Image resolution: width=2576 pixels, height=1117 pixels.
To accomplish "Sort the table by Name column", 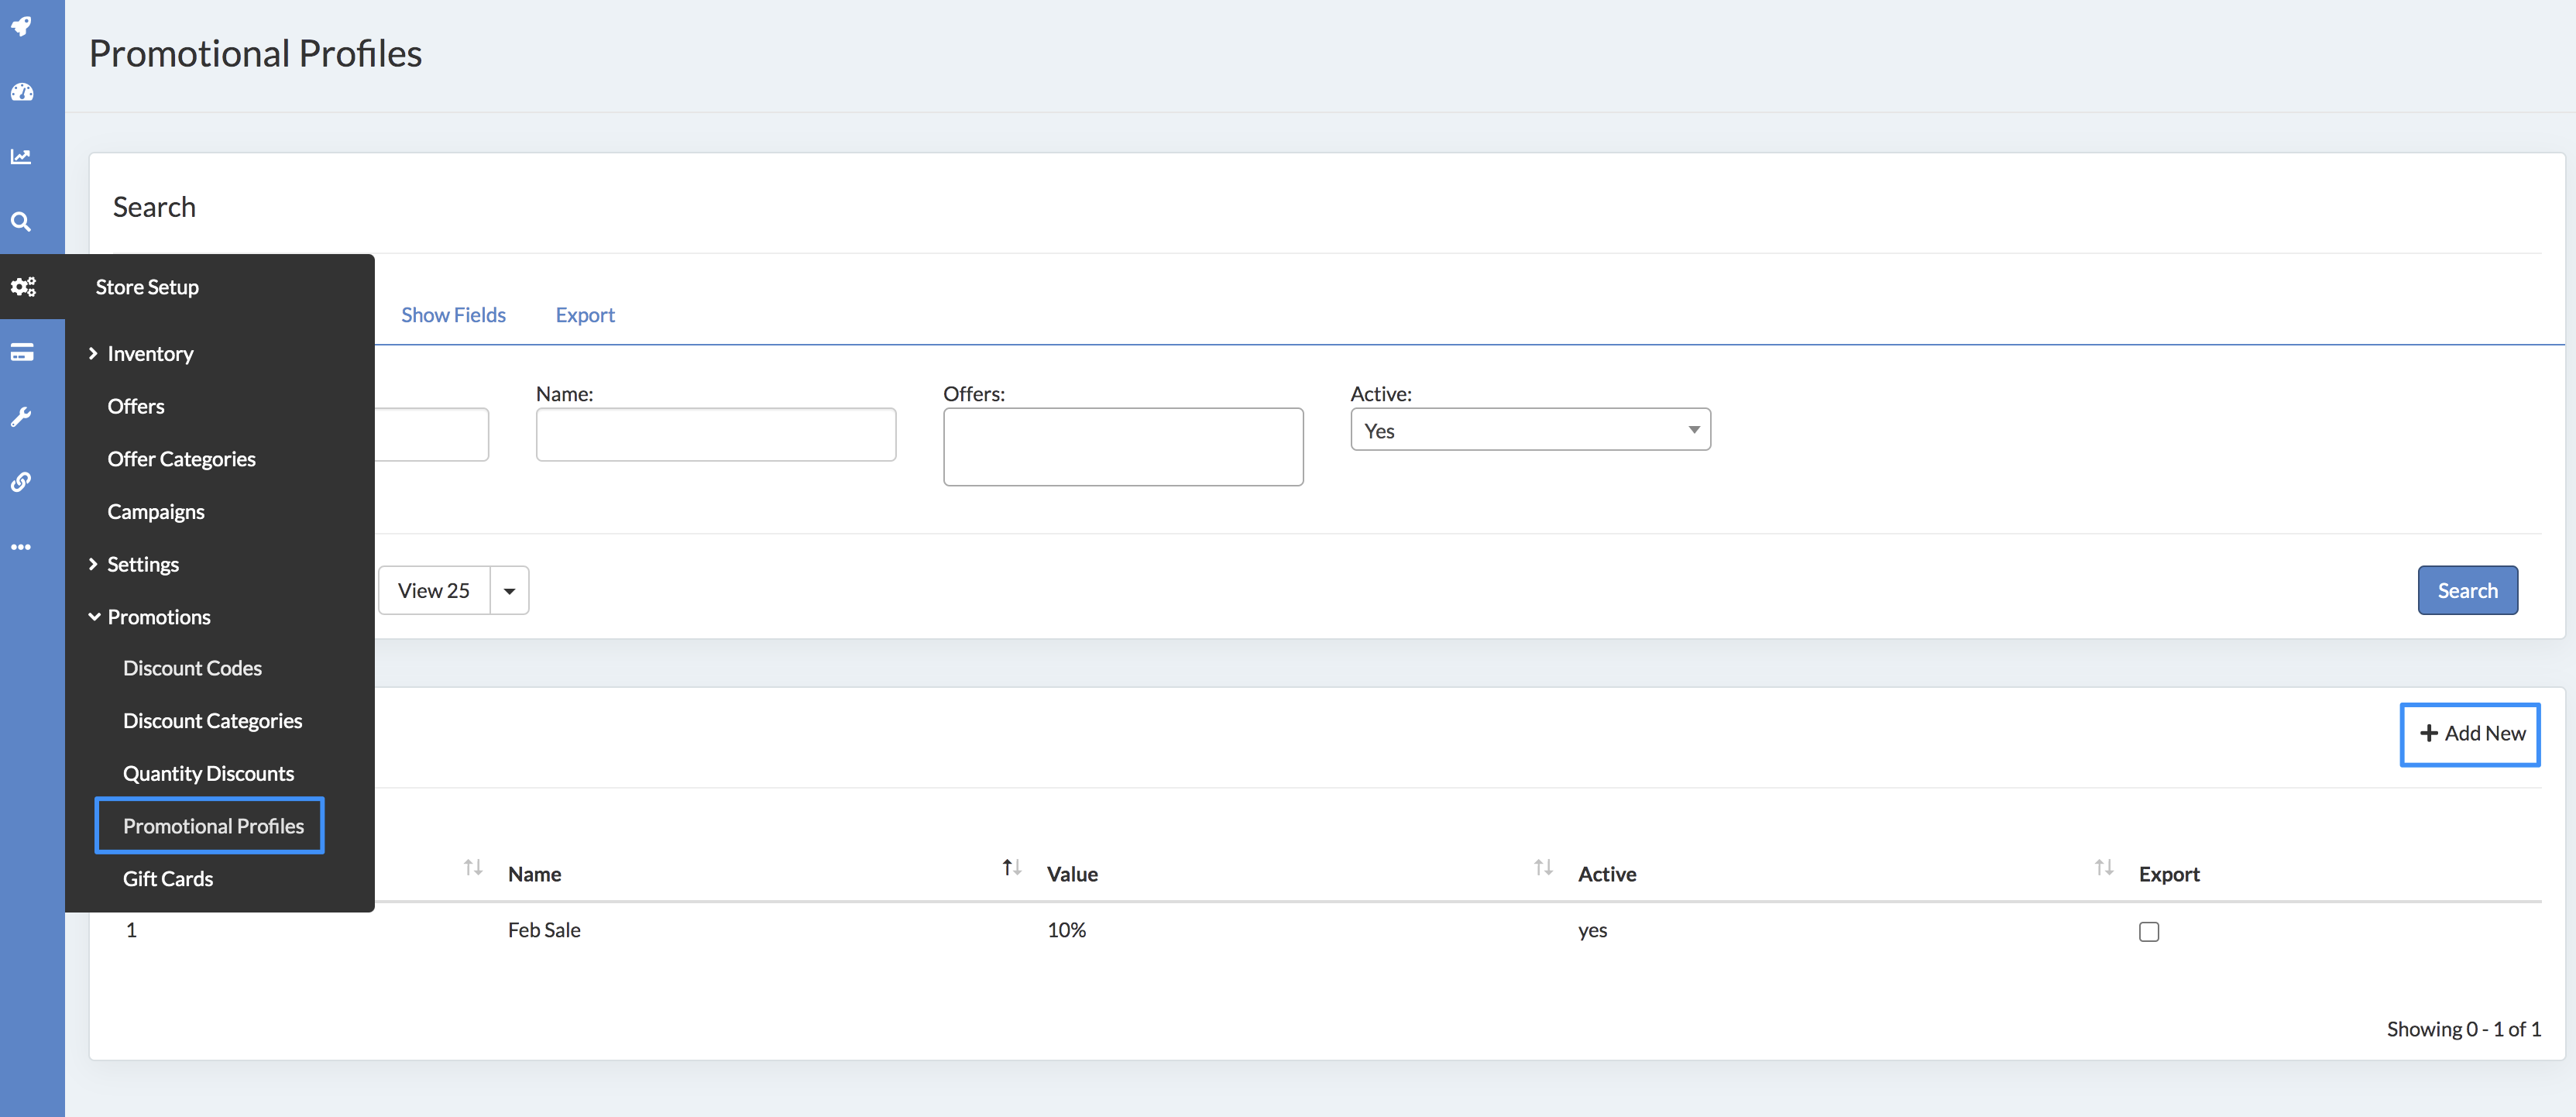I will 535,874.
